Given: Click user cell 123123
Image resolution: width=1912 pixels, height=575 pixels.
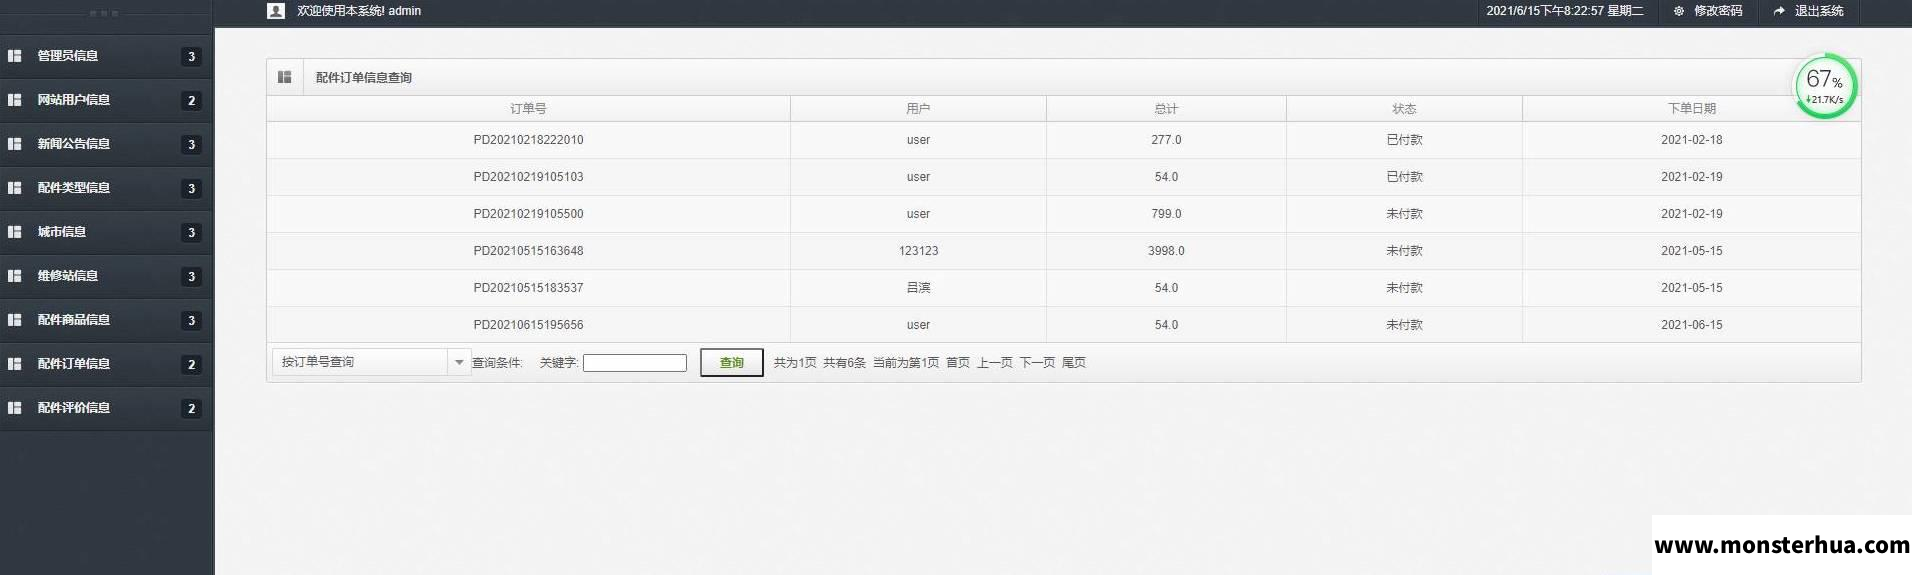Looking at the screenshot, I should click(x=918, y=251).
